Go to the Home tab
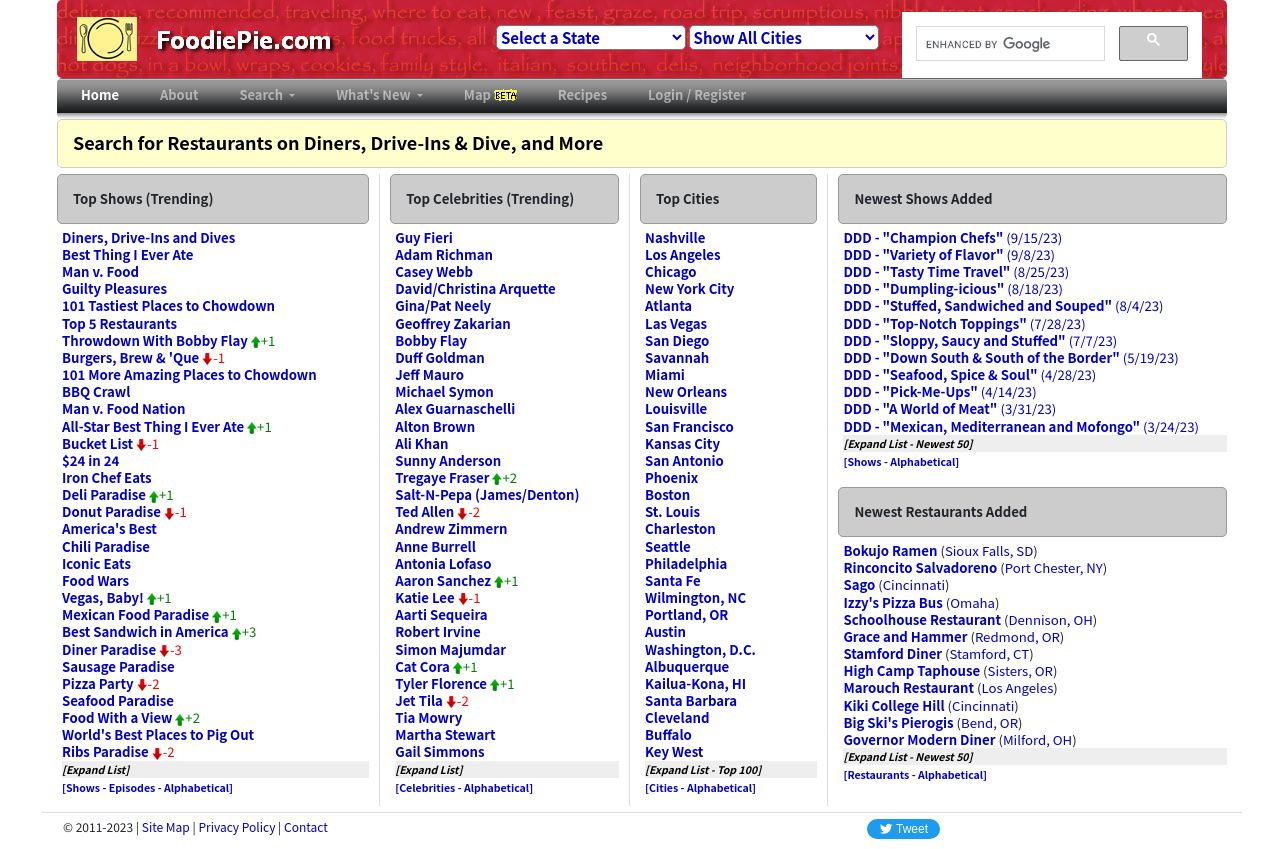 100,95
